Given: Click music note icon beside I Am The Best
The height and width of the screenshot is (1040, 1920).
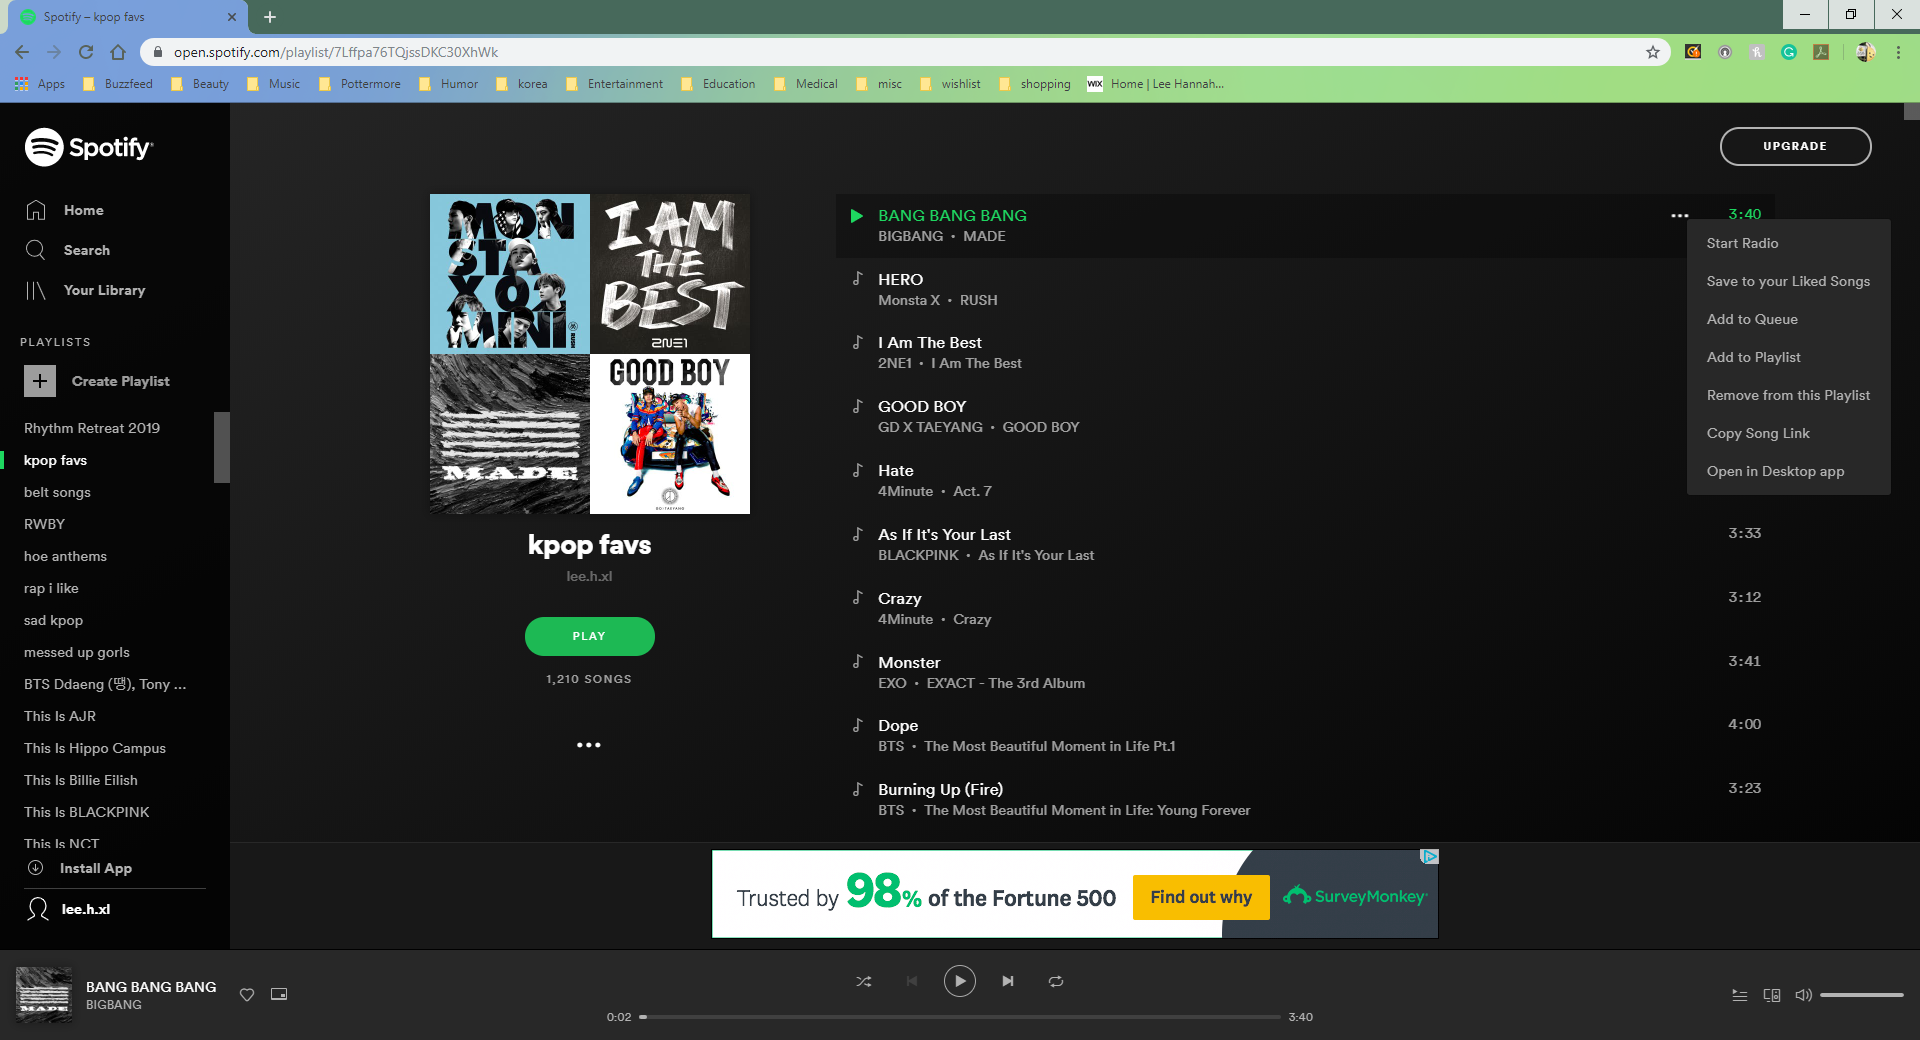Looking at the screenshot, I should [x=857, y=342].
